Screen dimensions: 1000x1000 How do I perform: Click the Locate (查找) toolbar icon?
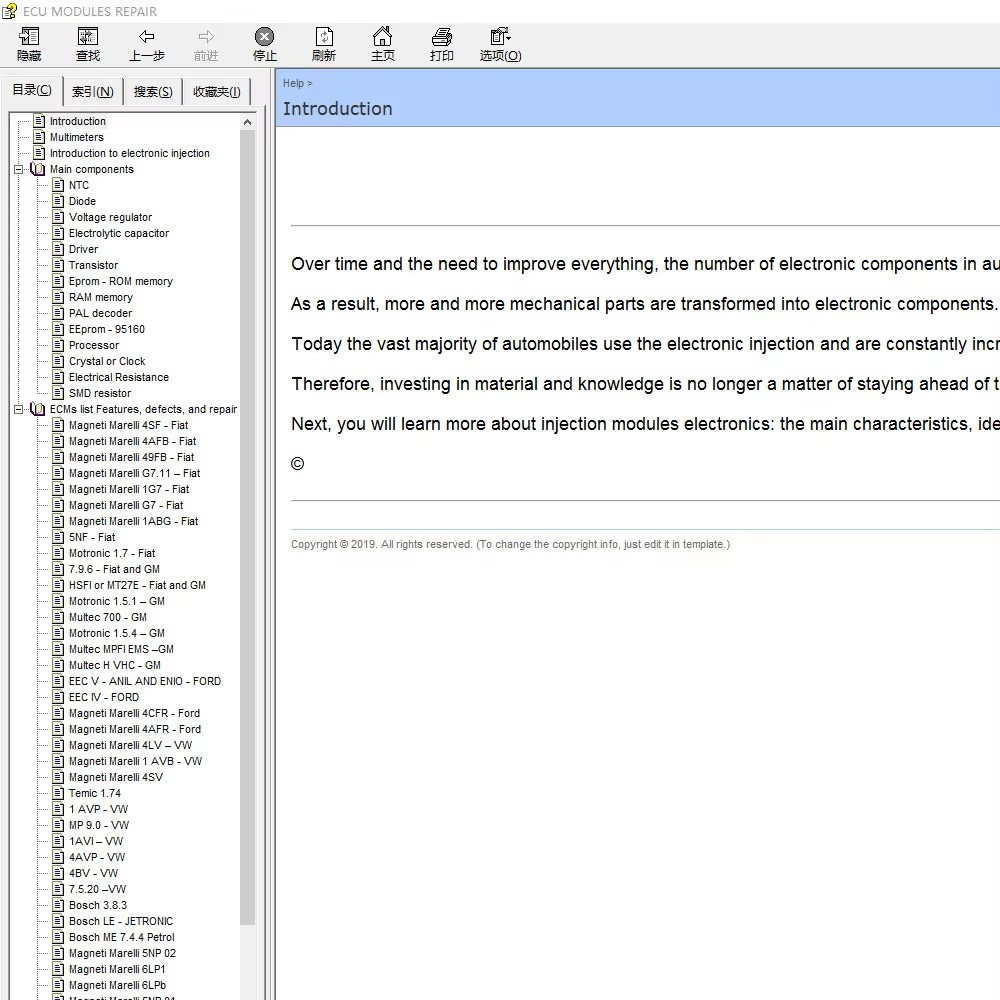87,44
